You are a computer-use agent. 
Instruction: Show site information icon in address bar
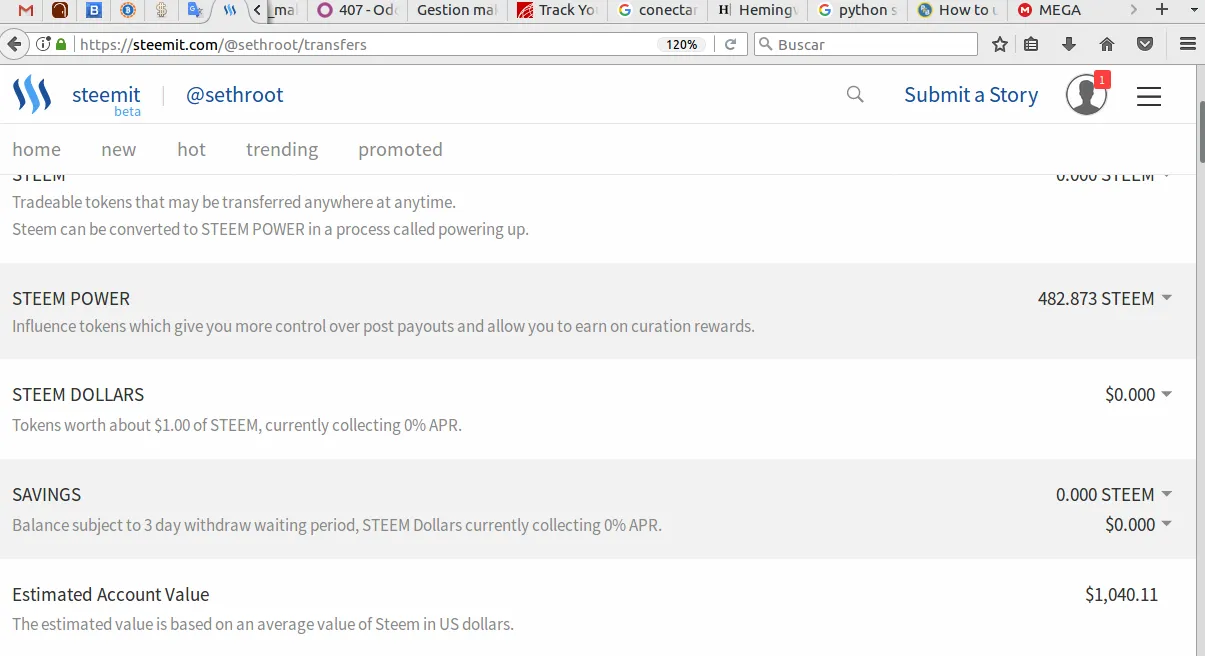tap(43, 44)
